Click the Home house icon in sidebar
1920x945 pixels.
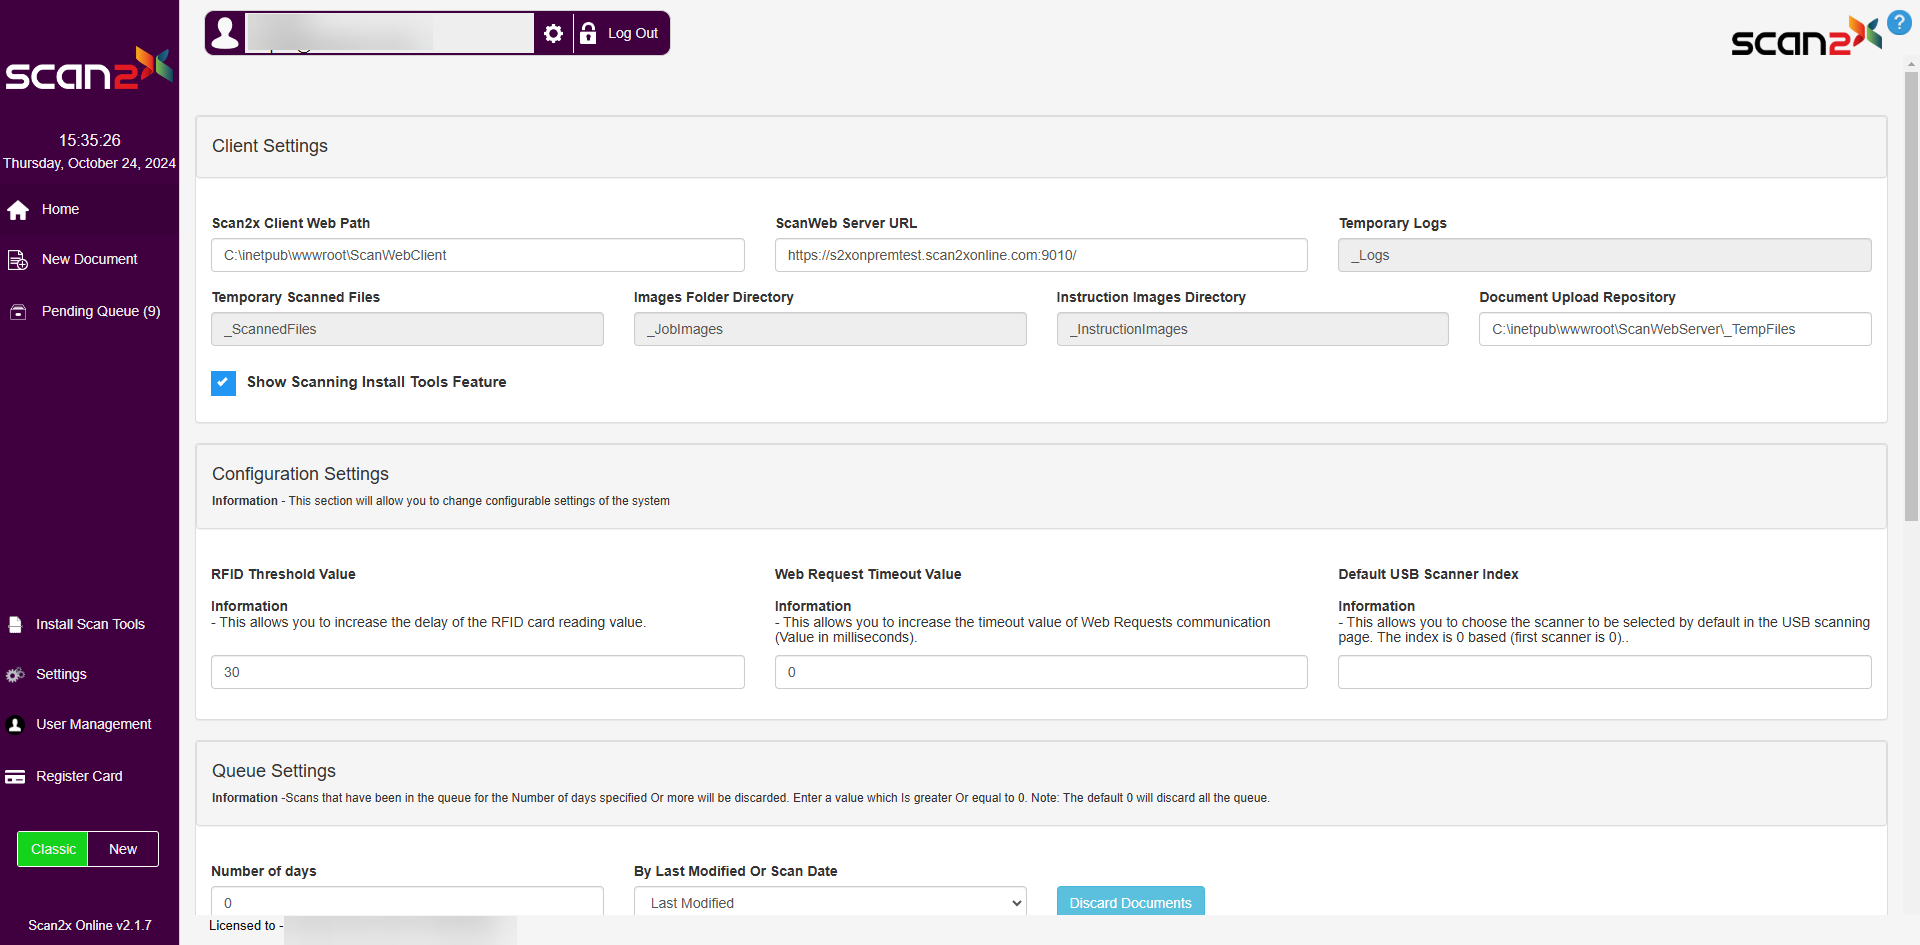coord(18,210)
